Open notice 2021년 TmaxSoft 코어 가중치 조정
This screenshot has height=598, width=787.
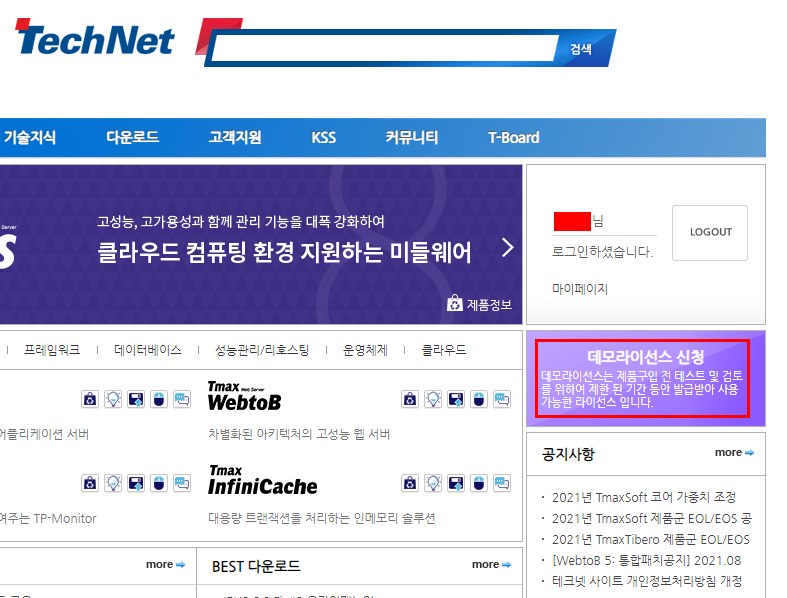coord(643,497)
